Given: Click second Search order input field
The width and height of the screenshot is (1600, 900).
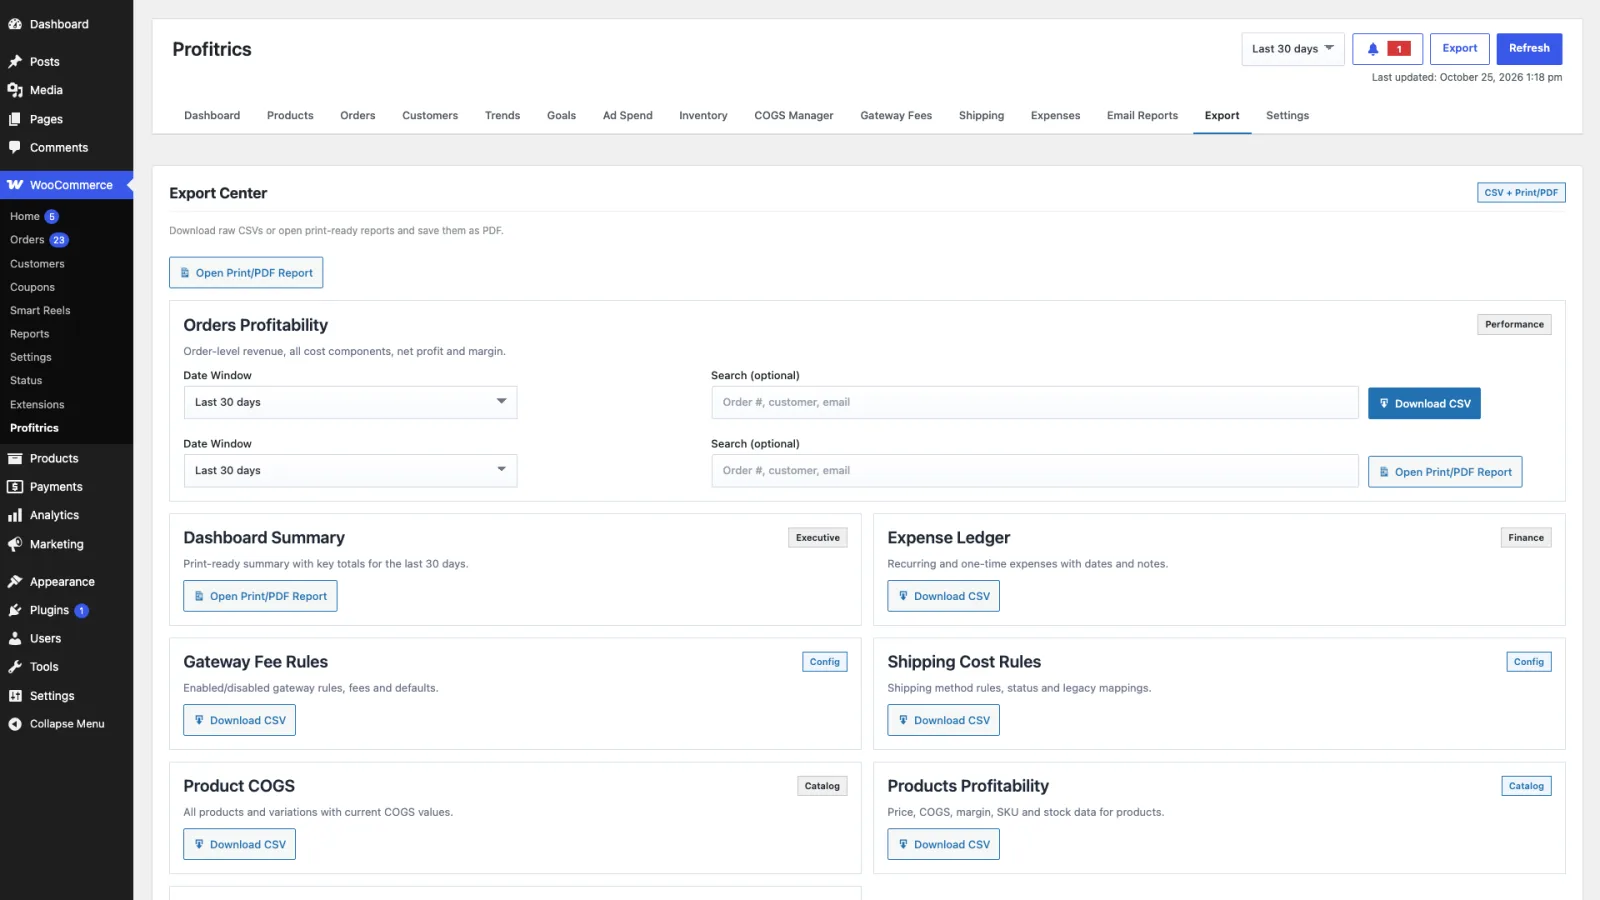Looking at the screenshot, I should (x=1035, y=470).
